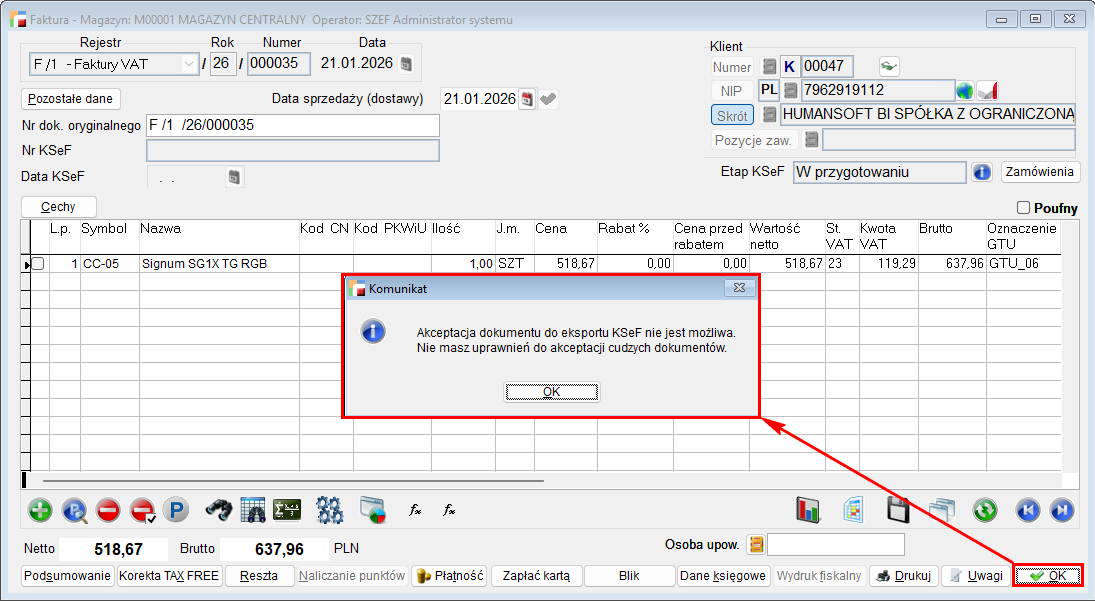Click the Nr dok. oryginalnego input field
The width and height of the screenshot is (1095, 601).
click(292, 125)
